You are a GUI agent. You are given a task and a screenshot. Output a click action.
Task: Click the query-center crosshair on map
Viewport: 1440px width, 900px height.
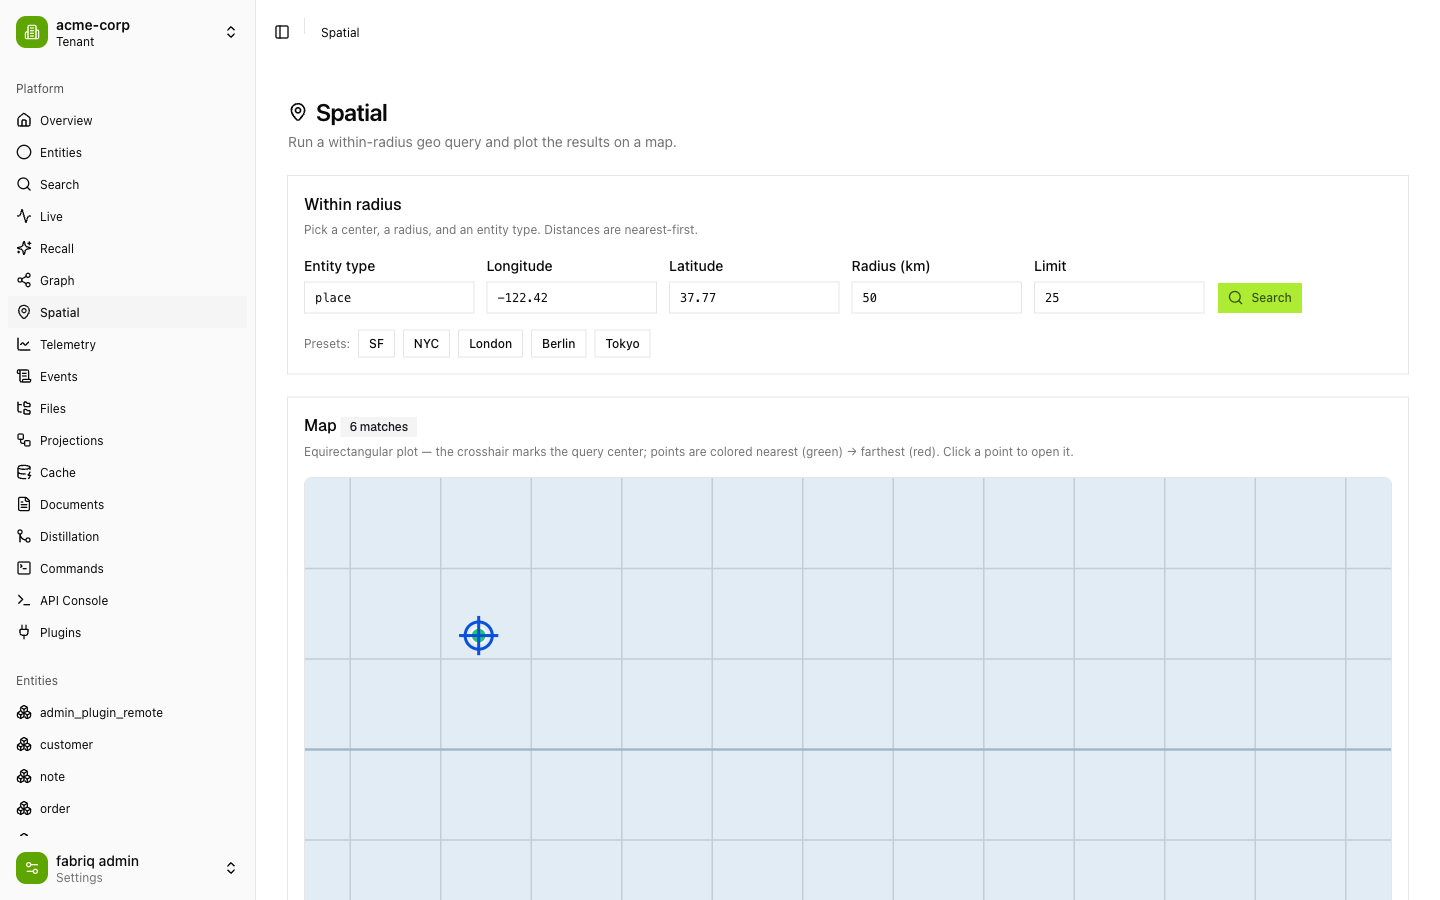(x=479, y=635)
